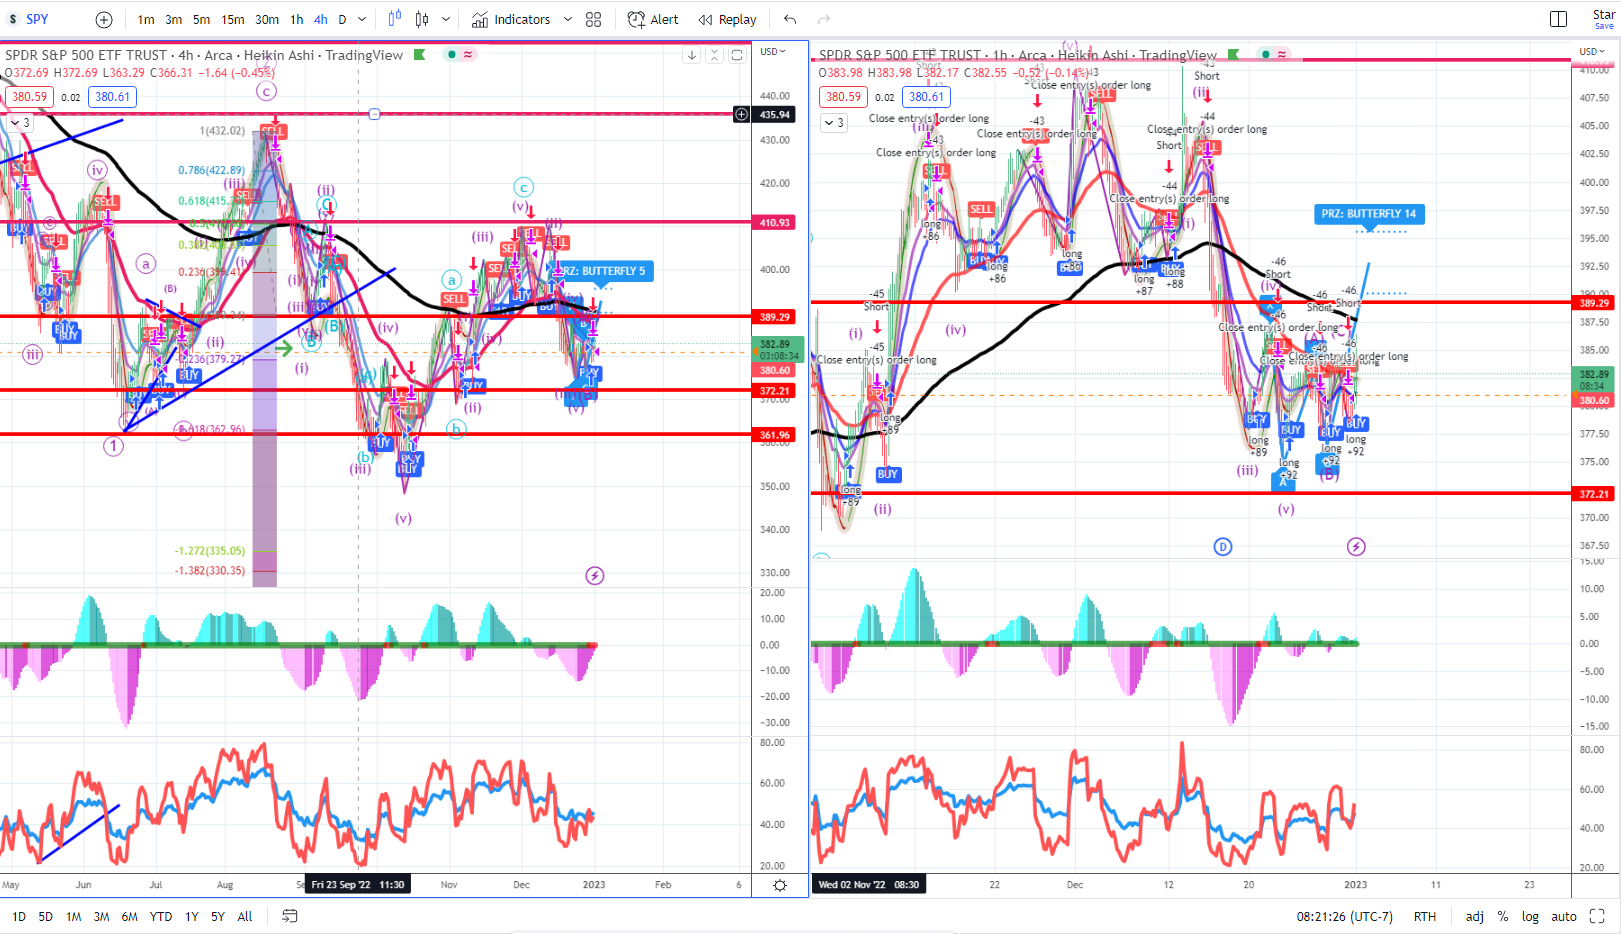
Task: Select the 5m timeframe
Action: (202, 19)
